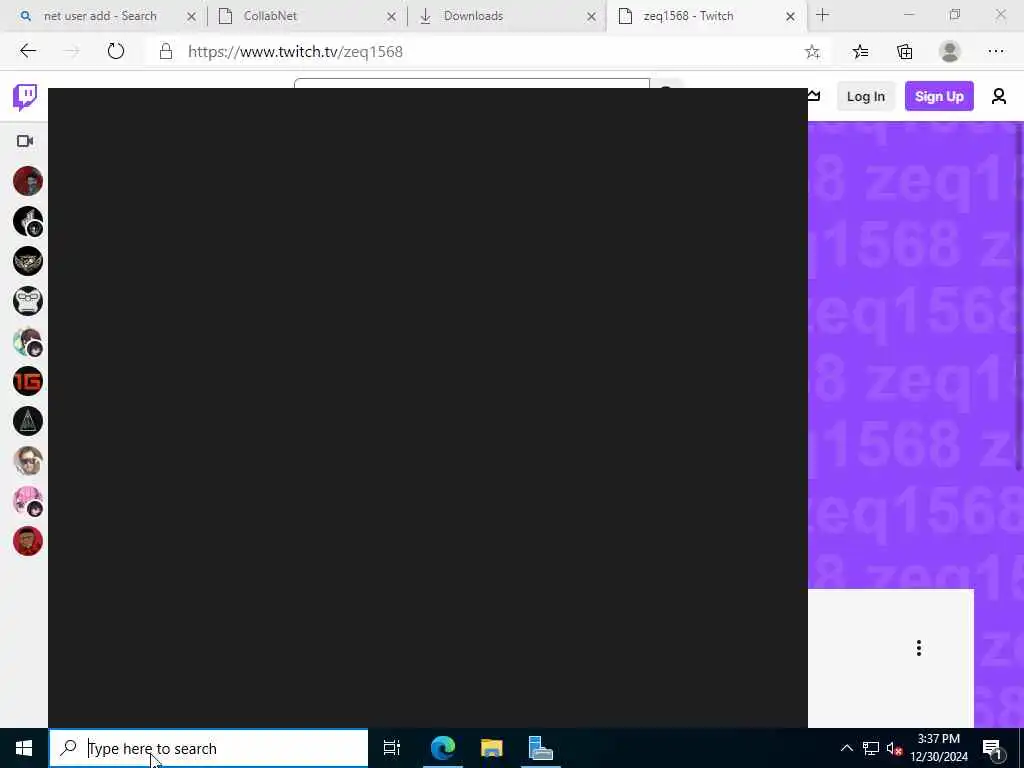Open the sidebar channel with gorilla face avatar
The height and width of the screenshot is (768, 1024).
coord(27,301)
